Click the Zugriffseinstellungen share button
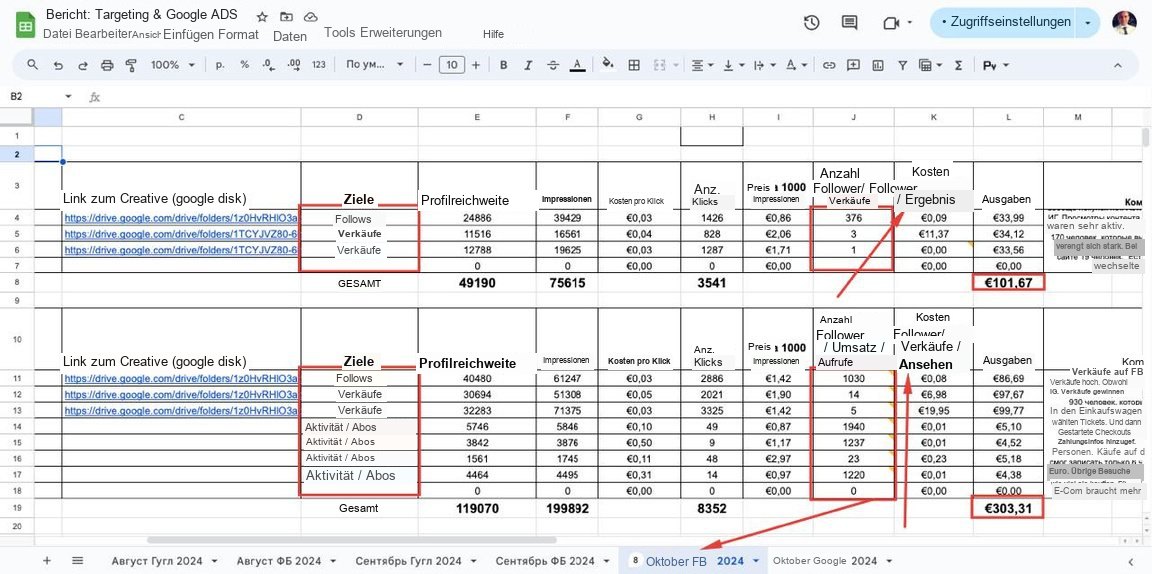This screenshot has height=574, width=1152. [x=1004, y=22]
